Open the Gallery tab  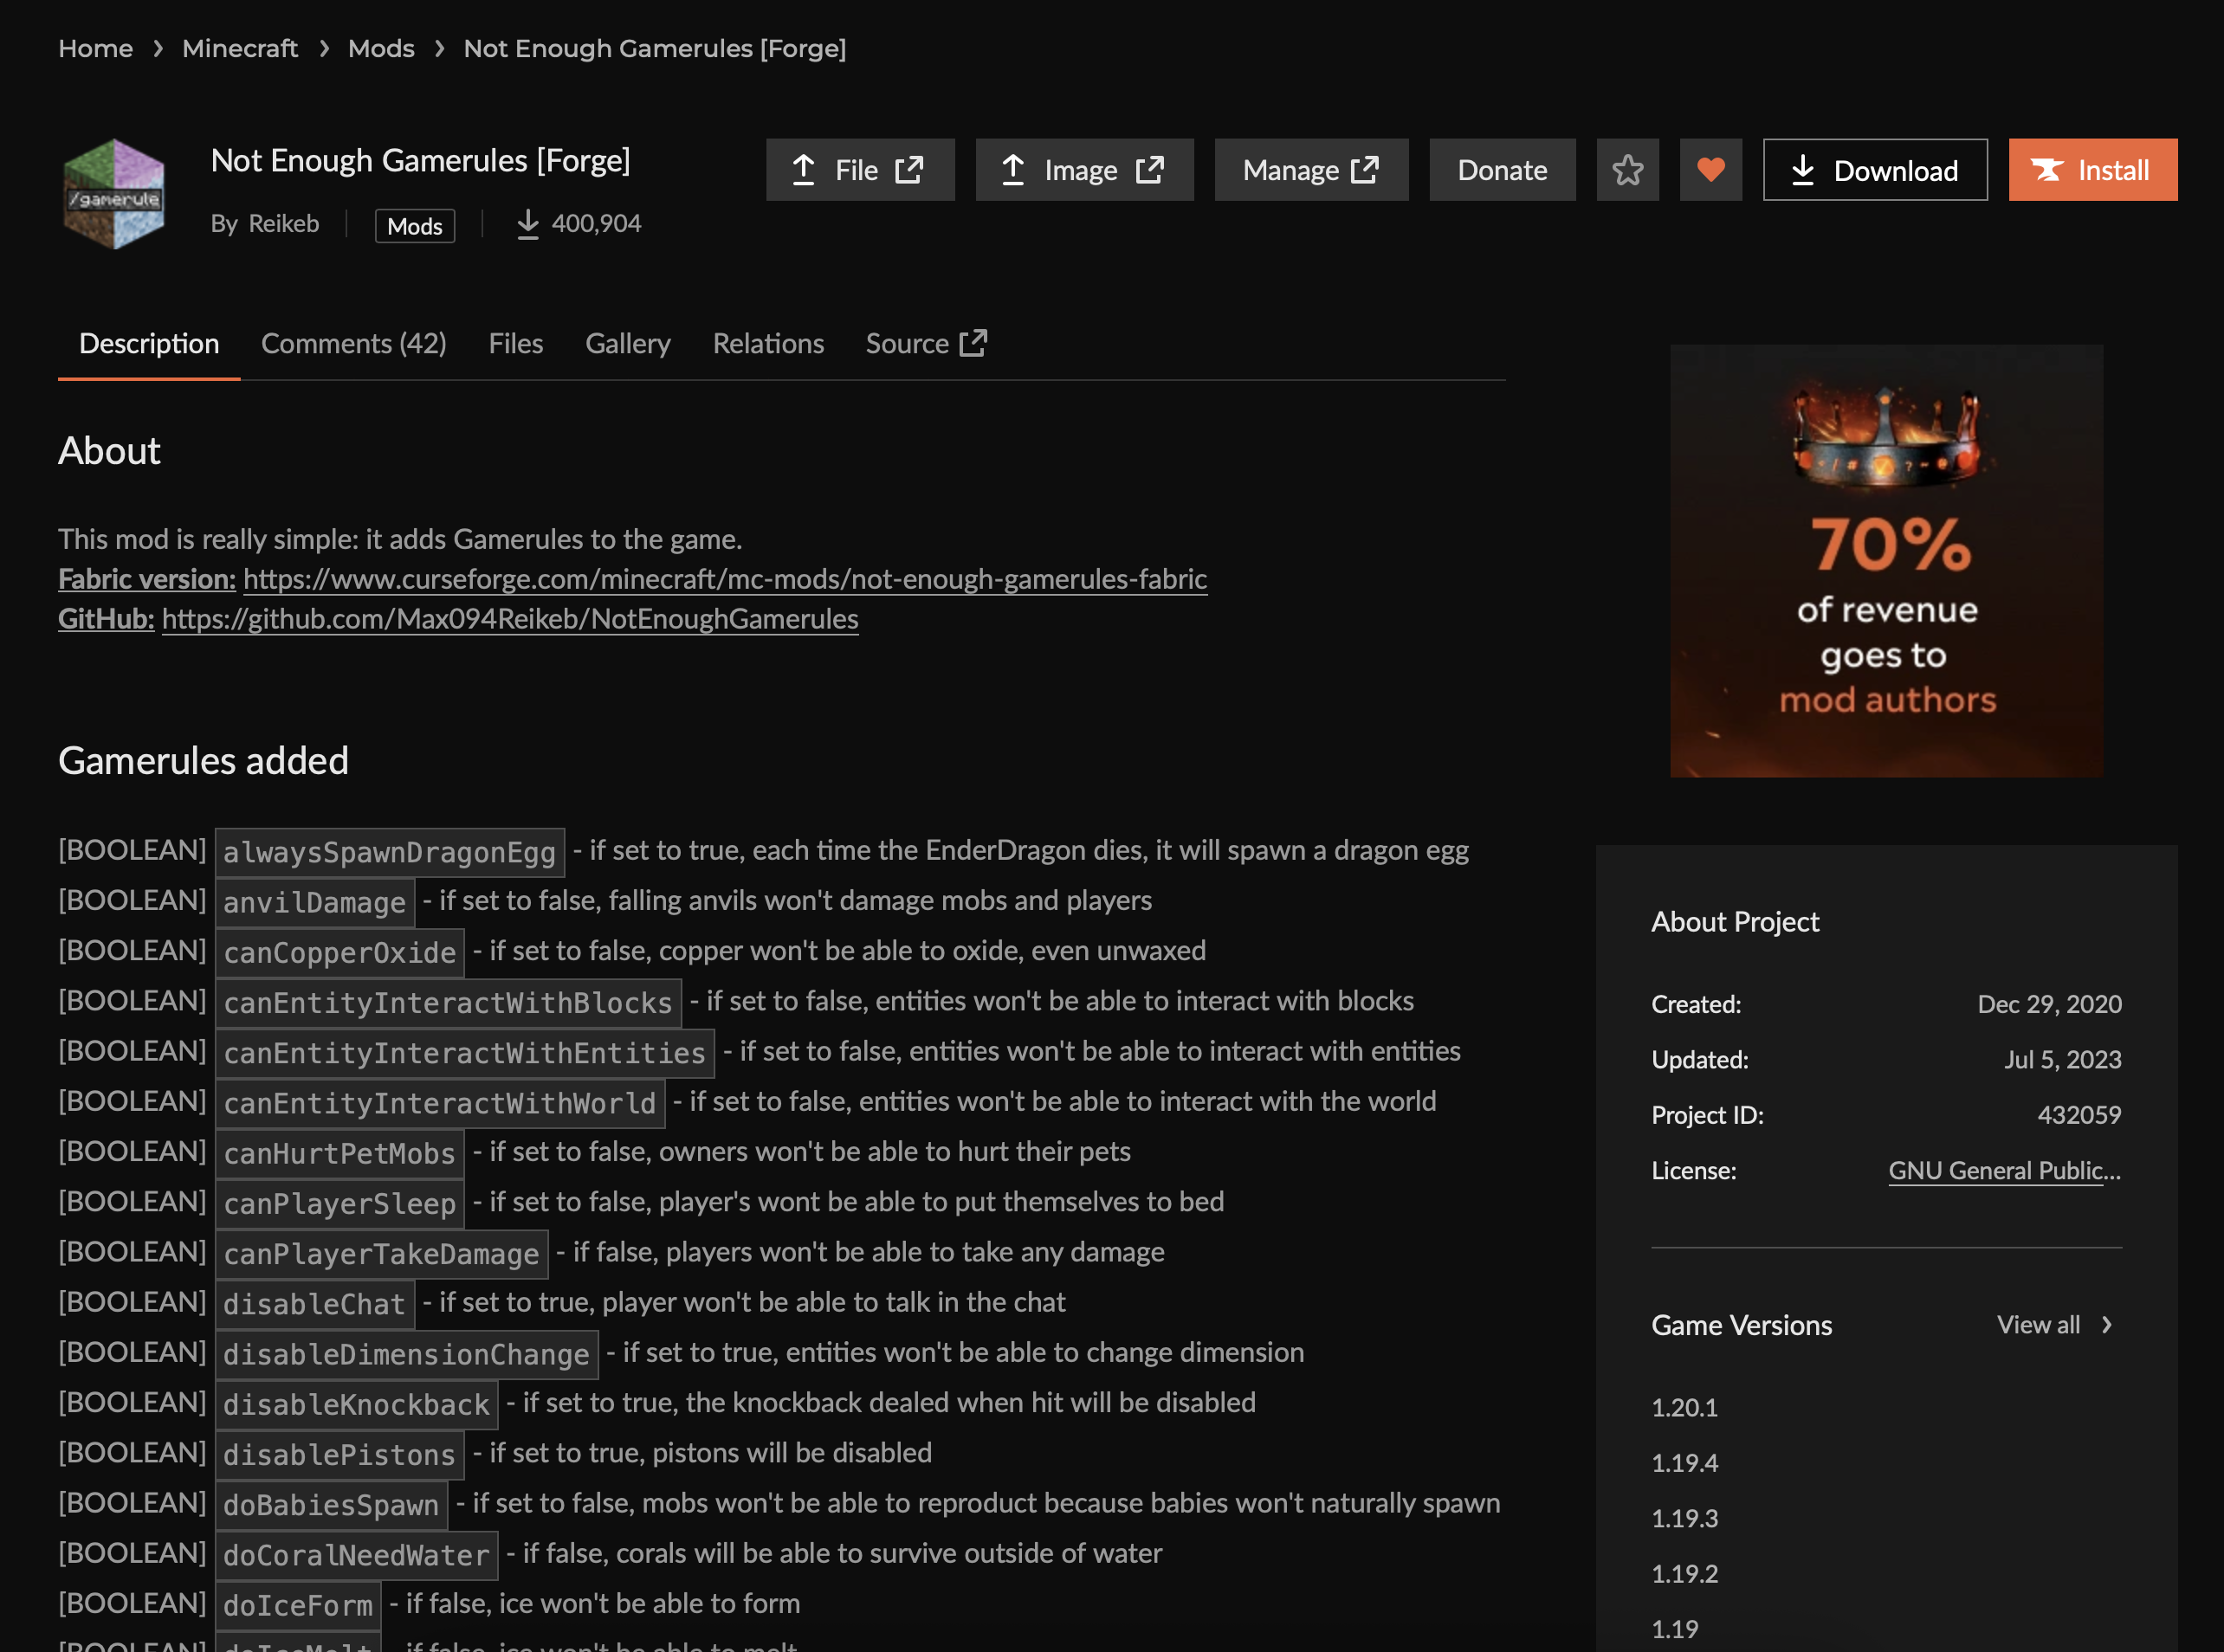pyautogui.click(x=628, y=343)
